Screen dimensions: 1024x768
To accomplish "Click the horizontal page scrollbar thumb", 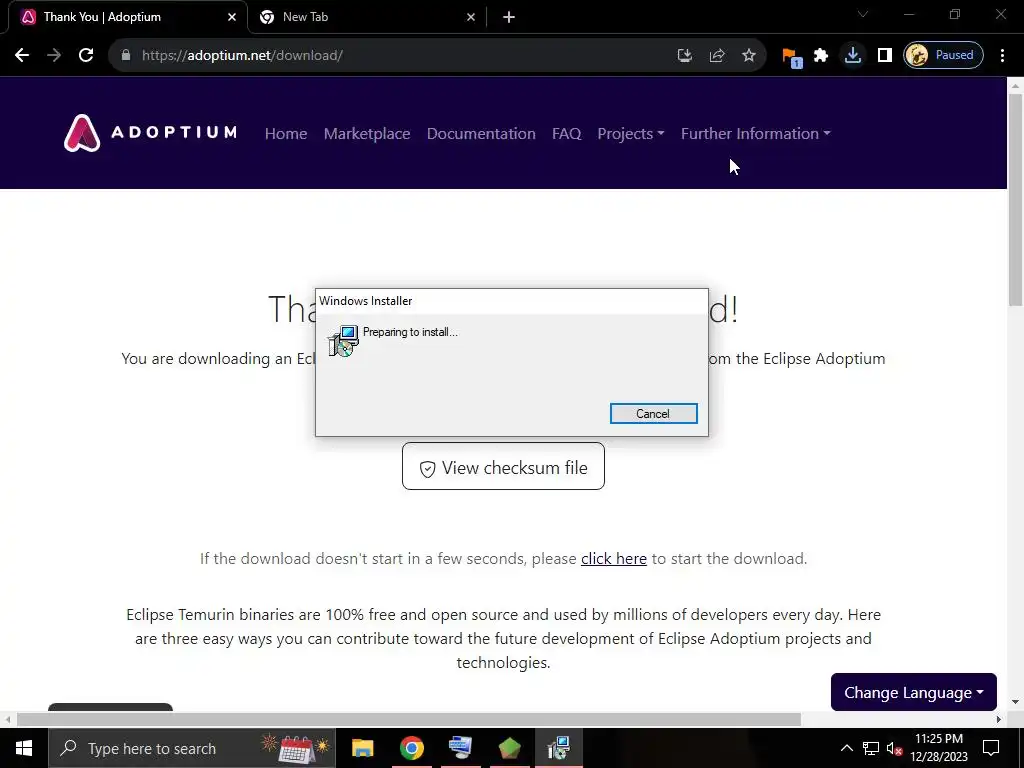I will click(x=409, y=720).
